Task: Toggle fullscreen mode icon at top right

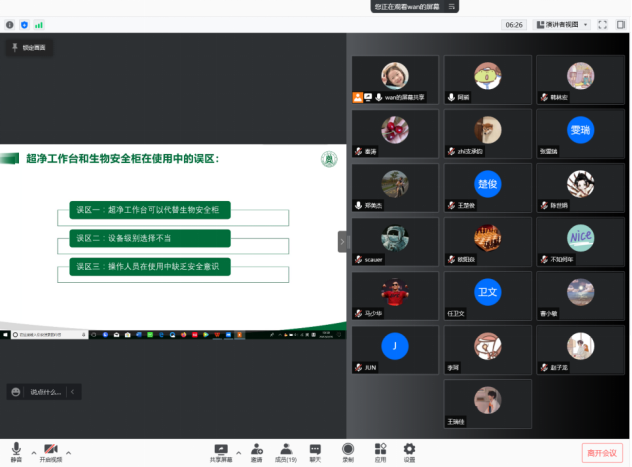Action: [603, 24]
